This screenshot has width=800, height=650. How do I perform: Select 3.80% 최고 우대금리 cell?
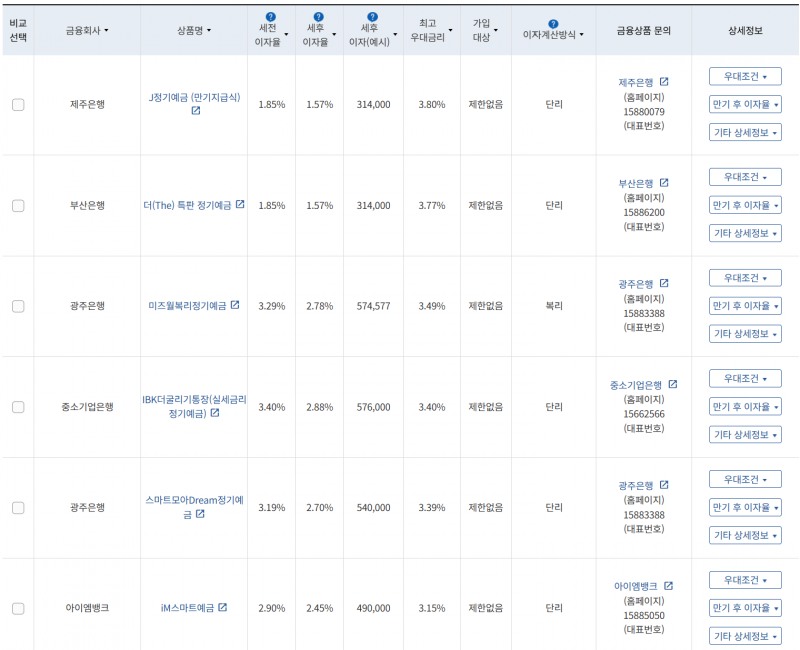coord(432,105)
